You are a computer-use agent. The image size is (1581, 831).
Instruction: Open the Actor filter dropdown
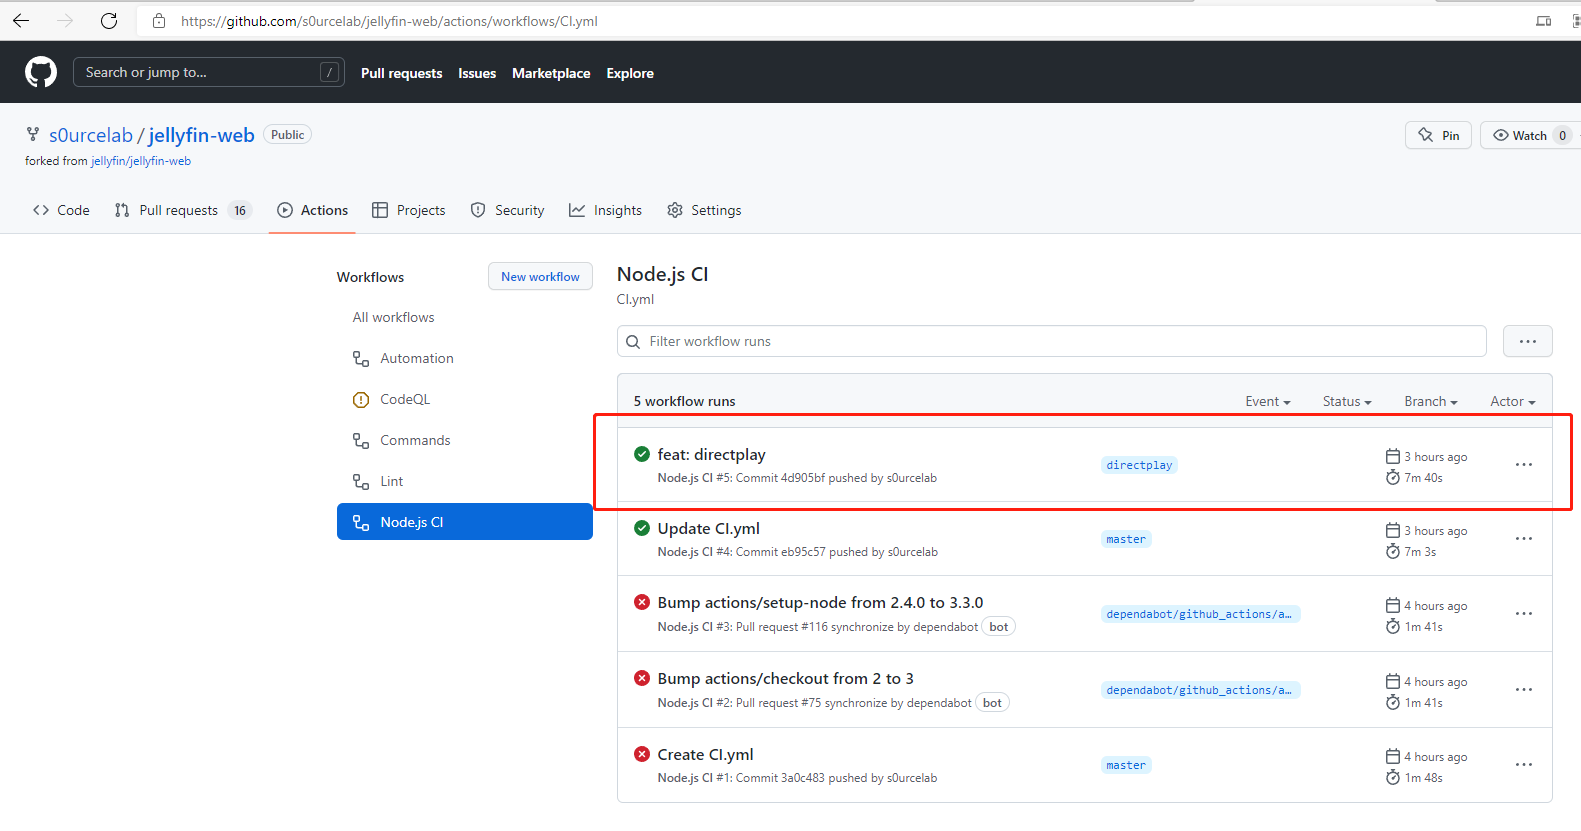[1512, 401]
